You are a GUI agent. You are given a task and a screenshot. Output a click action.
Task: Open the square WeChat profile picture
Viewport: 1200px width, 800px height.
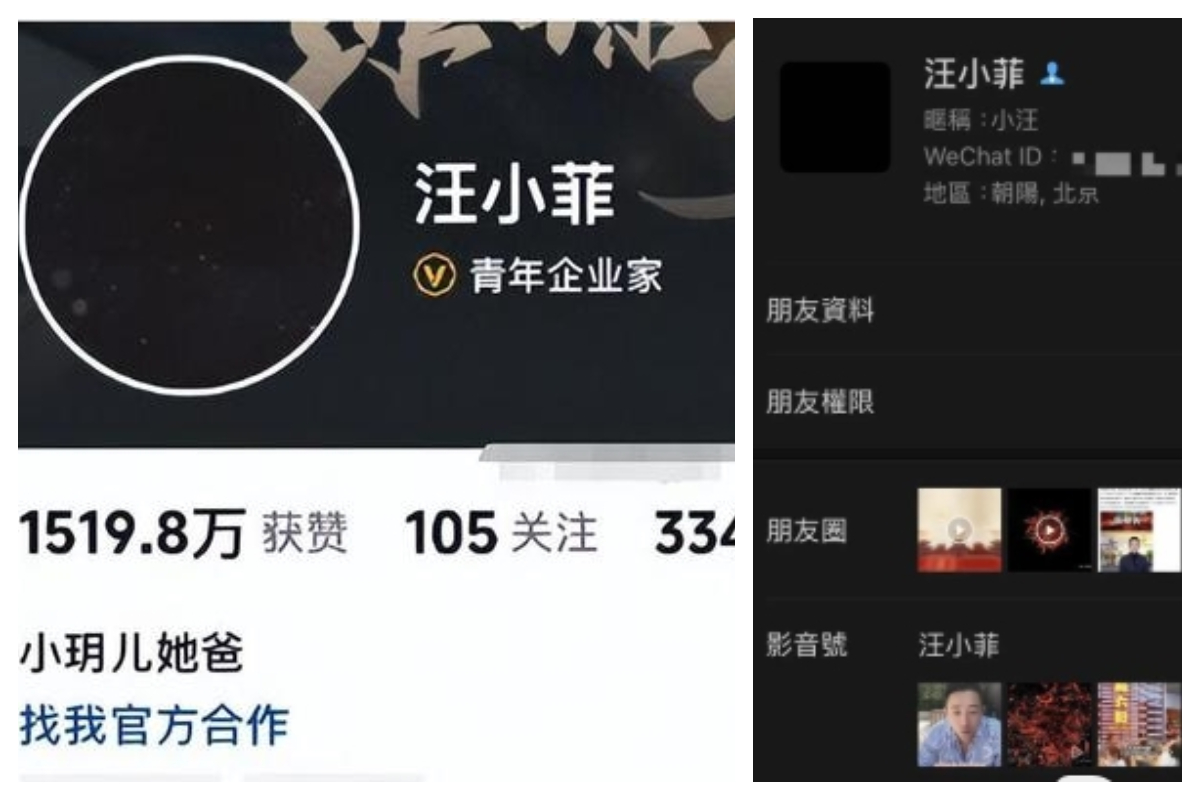tap(835, 117)
